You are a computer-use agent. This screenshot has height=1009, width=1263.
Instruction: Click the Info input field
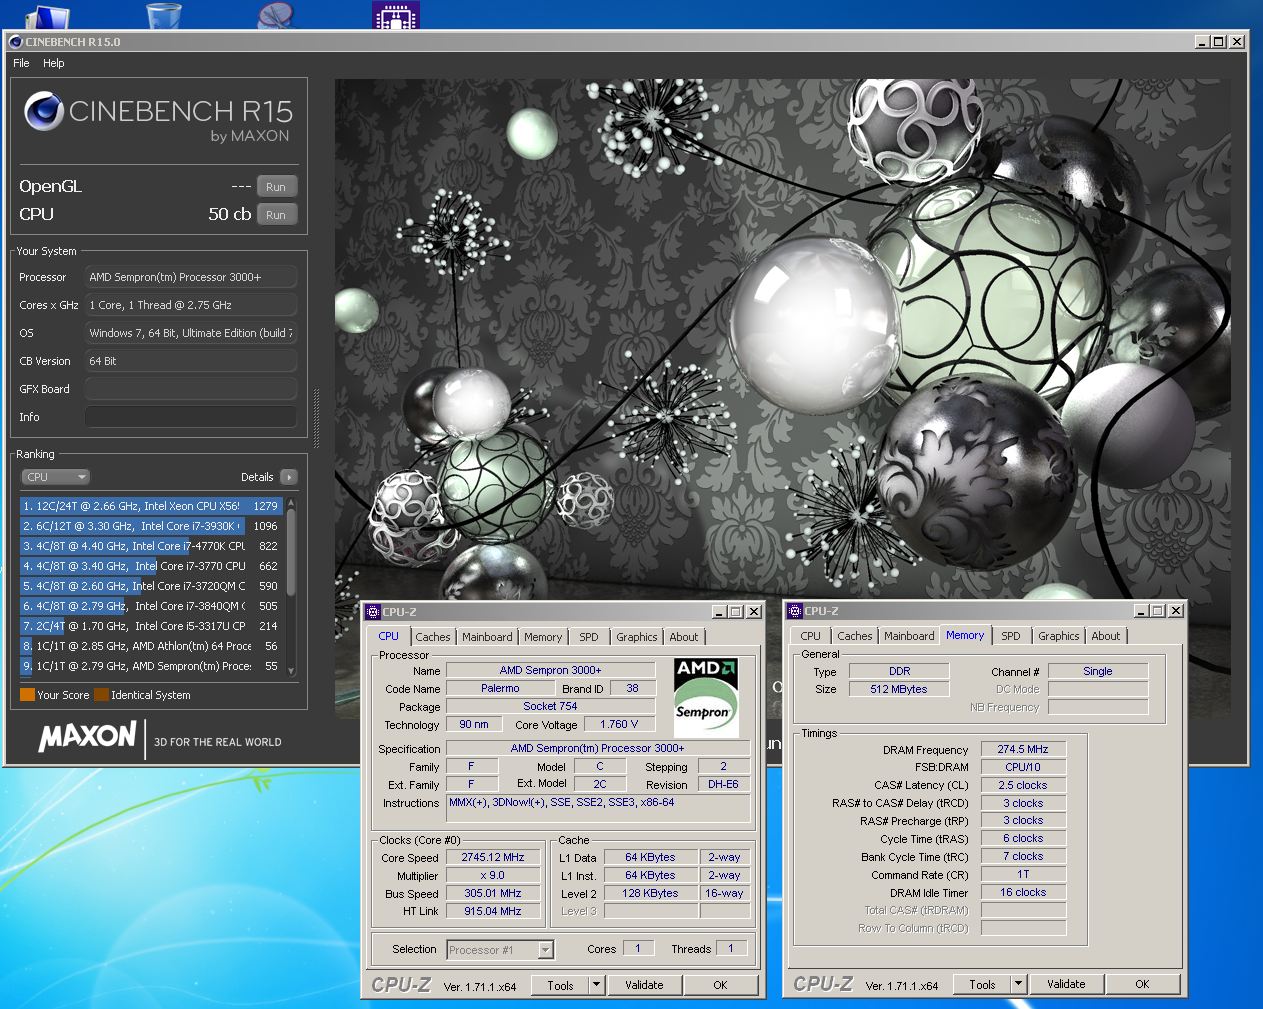191,417
